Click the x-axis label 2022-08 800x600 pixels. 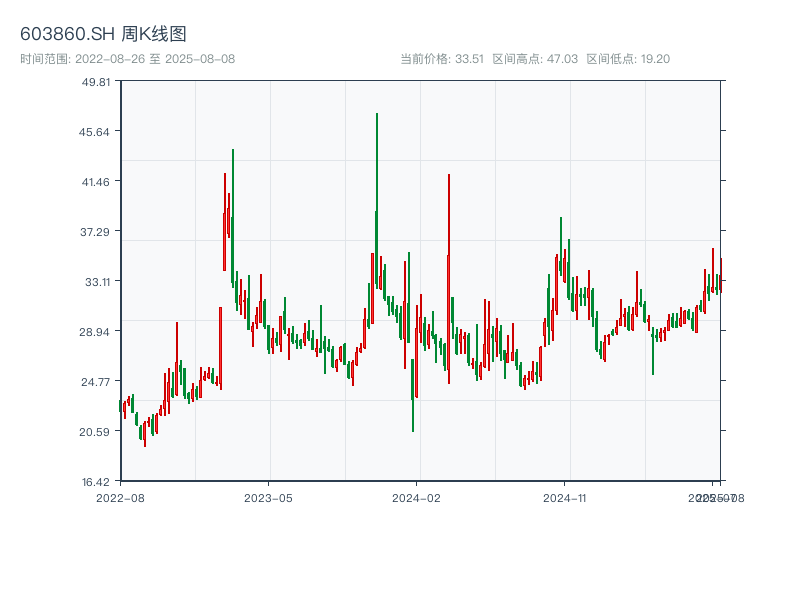pyautogui.click(x=120, y=498)
